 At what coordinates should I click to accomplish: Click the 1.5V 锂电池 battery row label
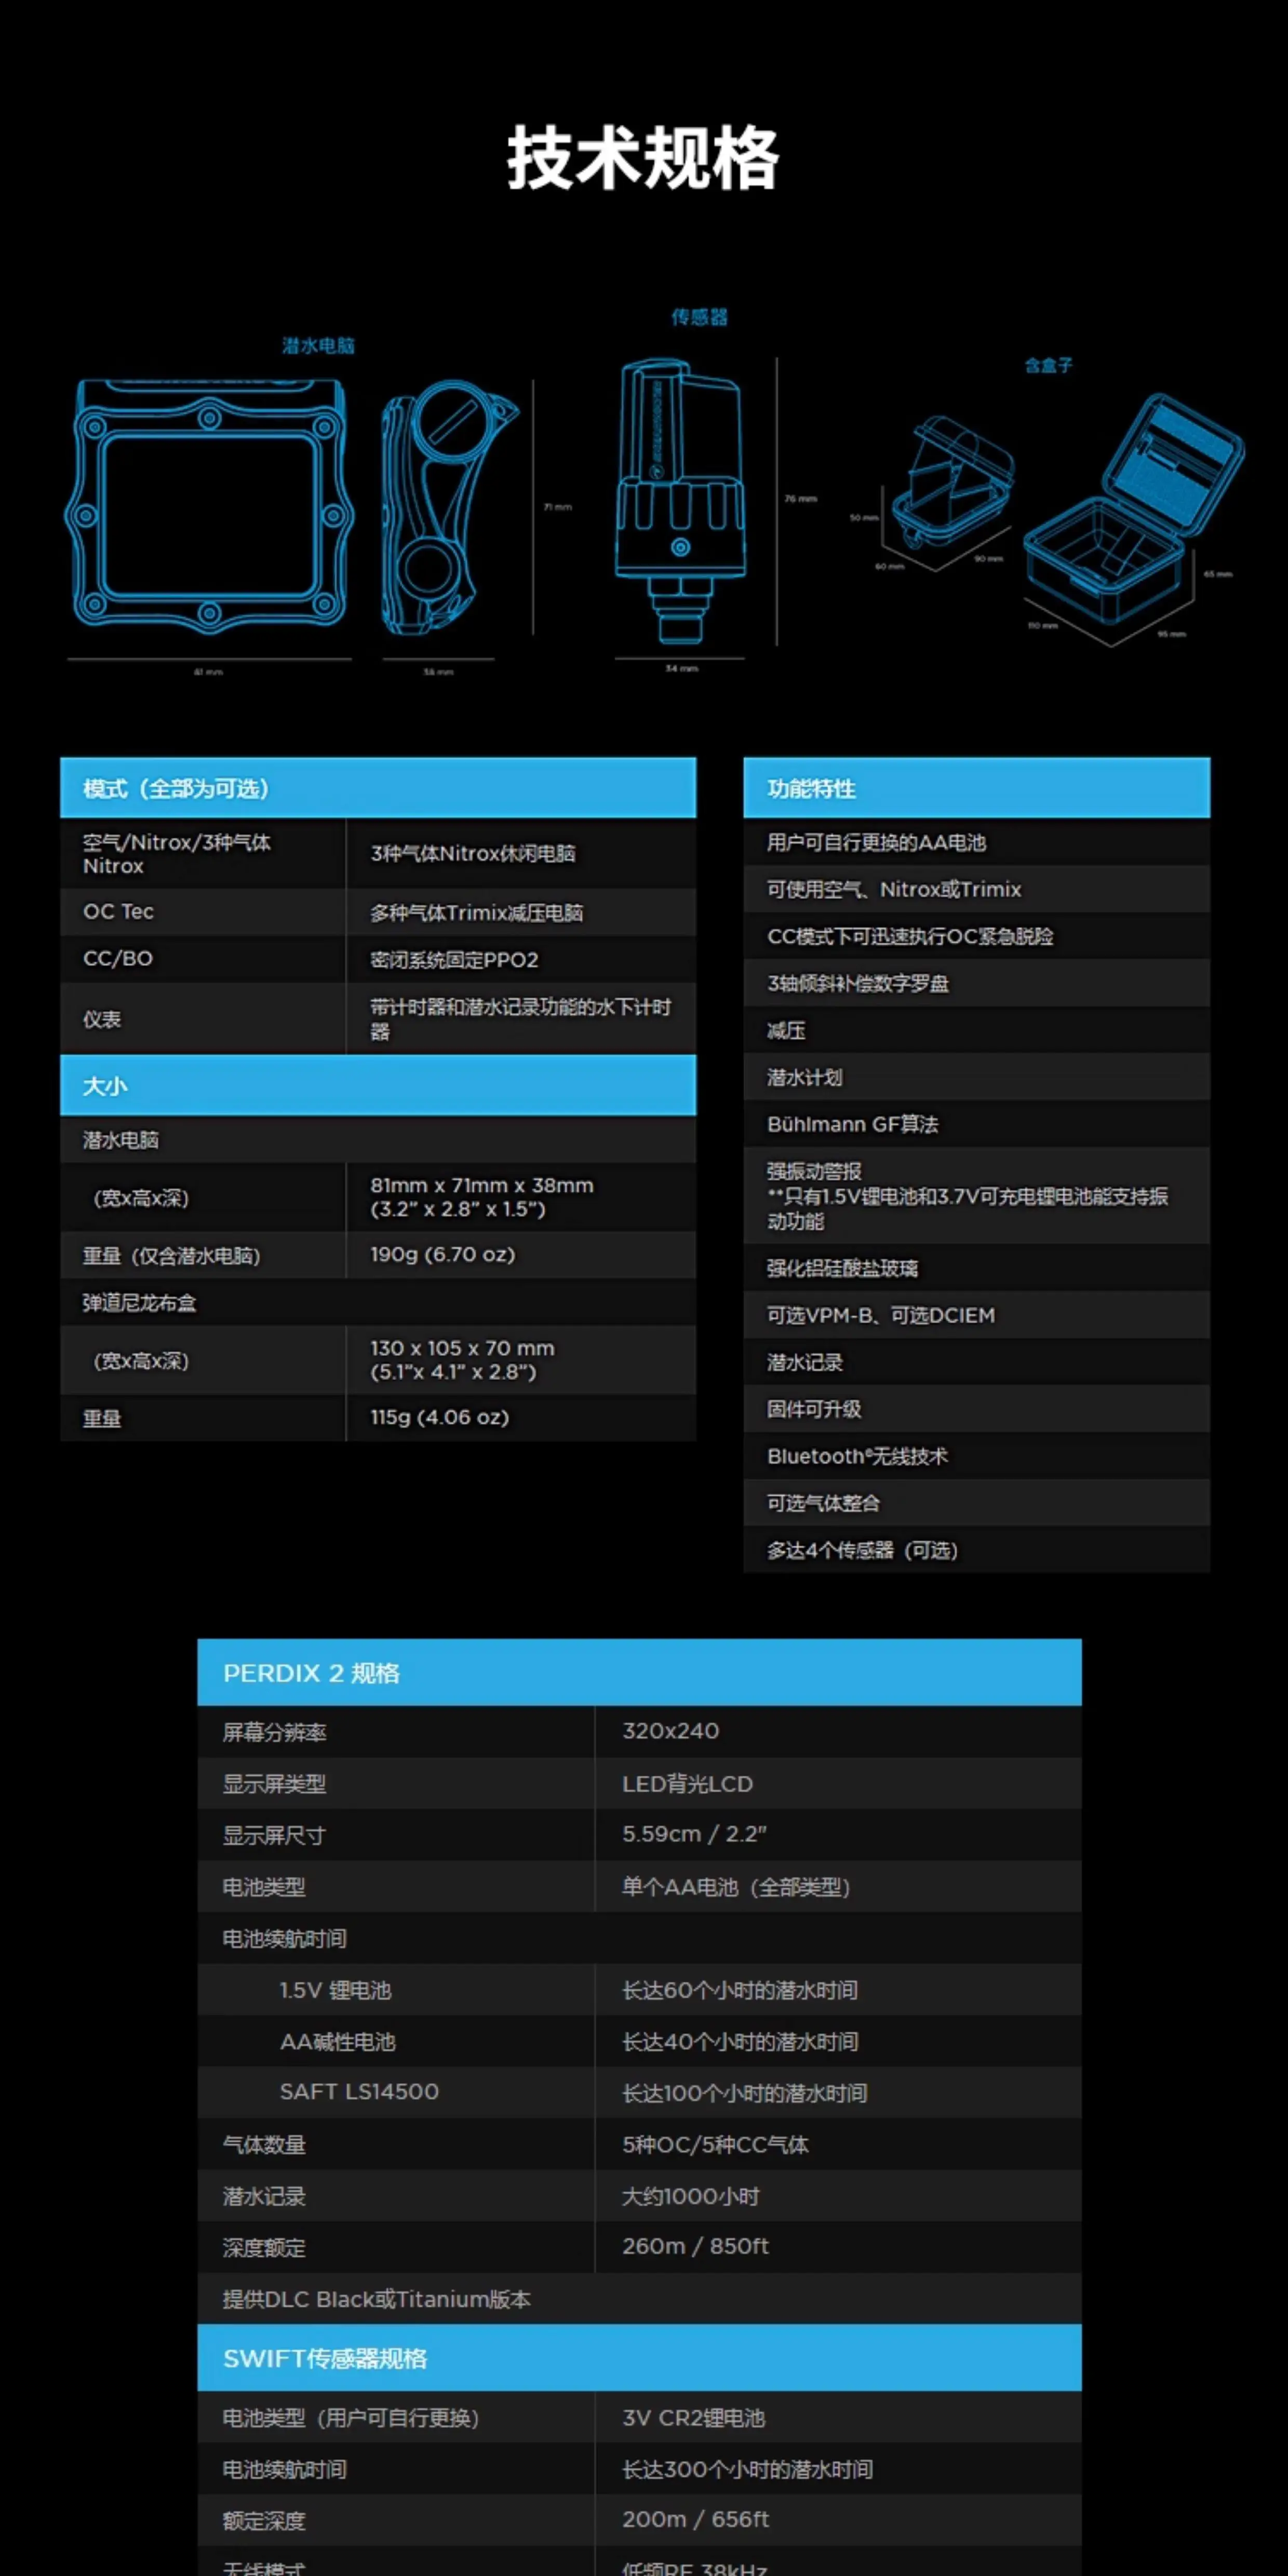pyautogui.click(x=335, y=1990)
